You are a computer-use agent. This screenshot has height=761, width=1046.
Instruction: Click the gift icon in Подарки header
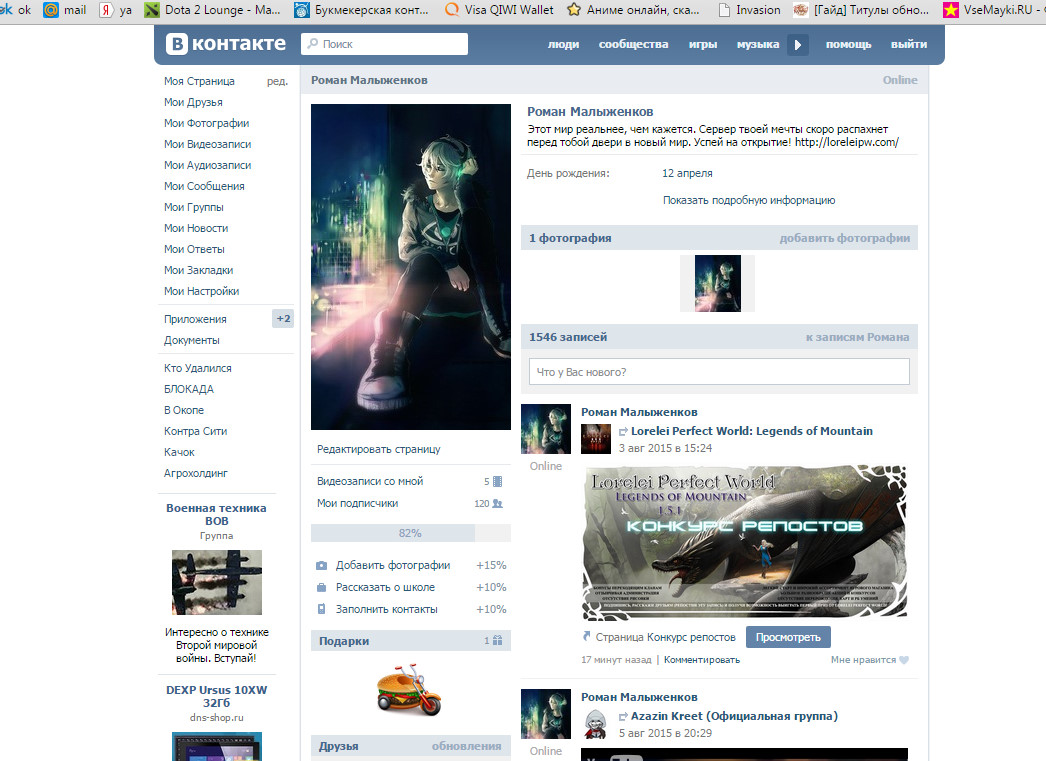click(x=497, y=640)
